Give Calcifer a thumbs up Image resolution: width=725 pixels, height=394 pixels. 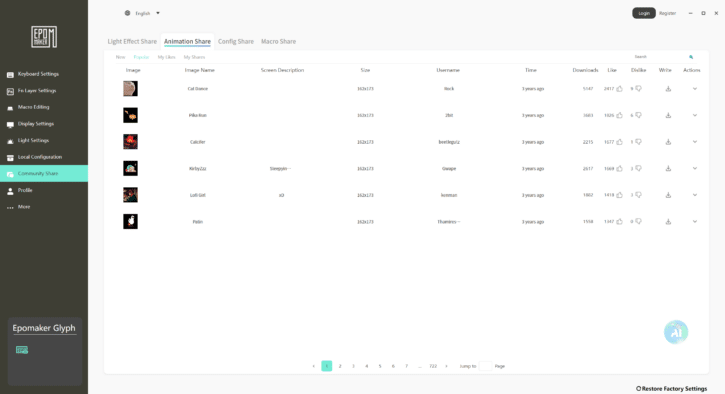[619, 142]
